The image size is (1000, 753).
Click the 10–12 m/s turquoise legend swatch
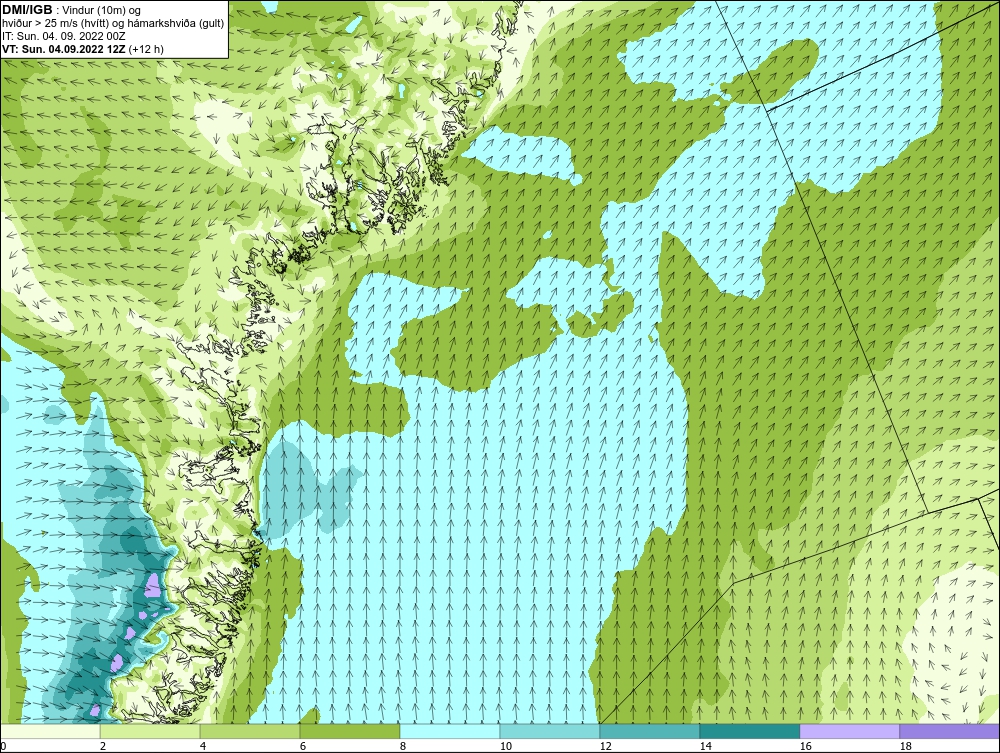coord(550,731)
